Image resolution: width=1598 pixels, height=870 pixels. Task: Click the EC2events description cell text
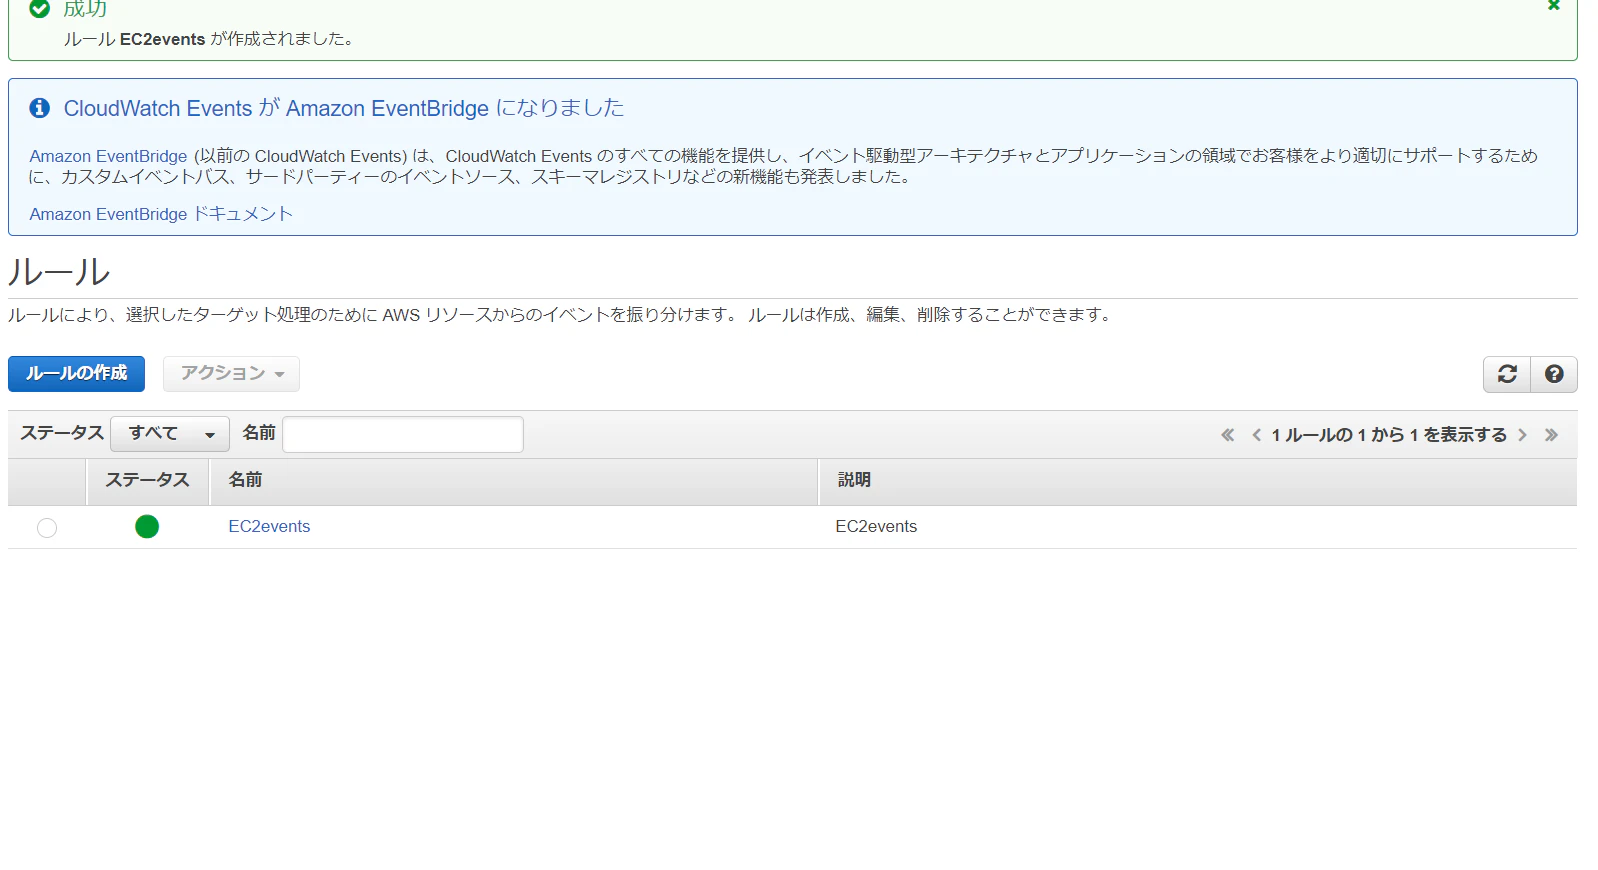click(876, 526)
